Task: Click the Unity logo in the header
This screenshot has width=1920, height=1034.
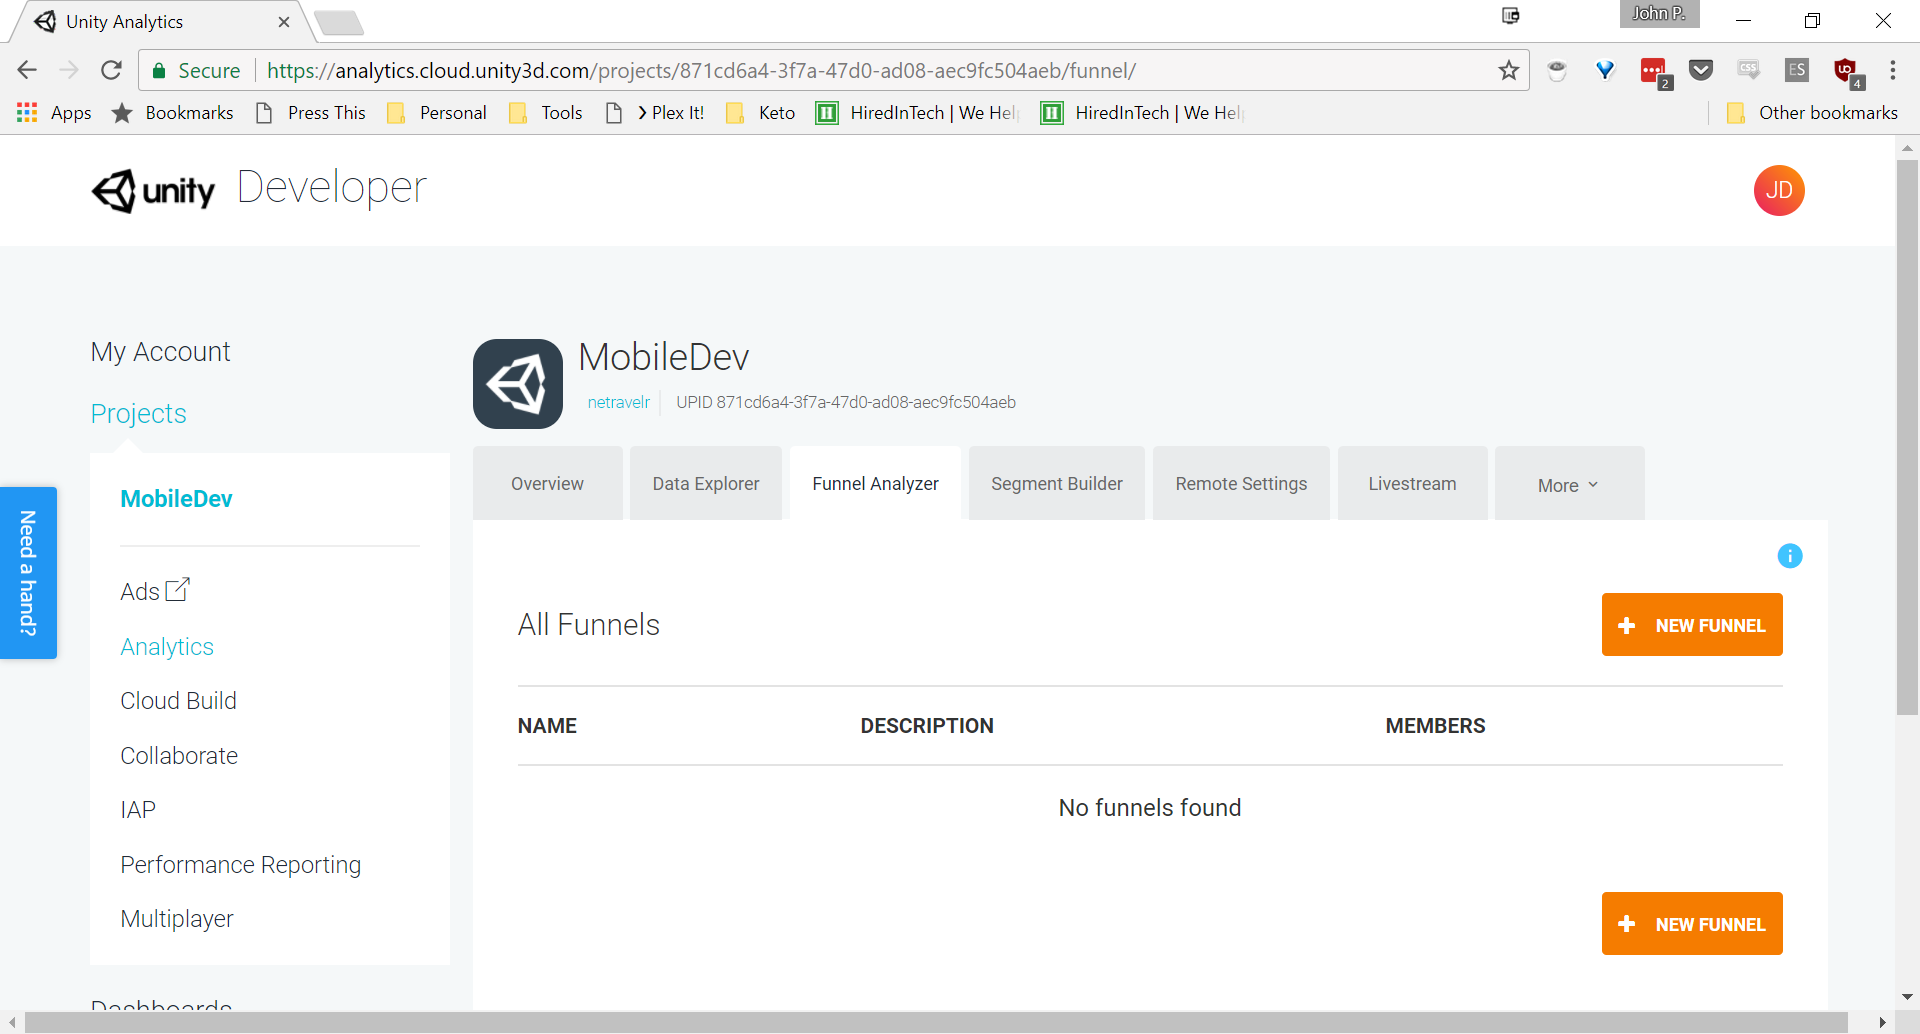Action: pos(153,190)
